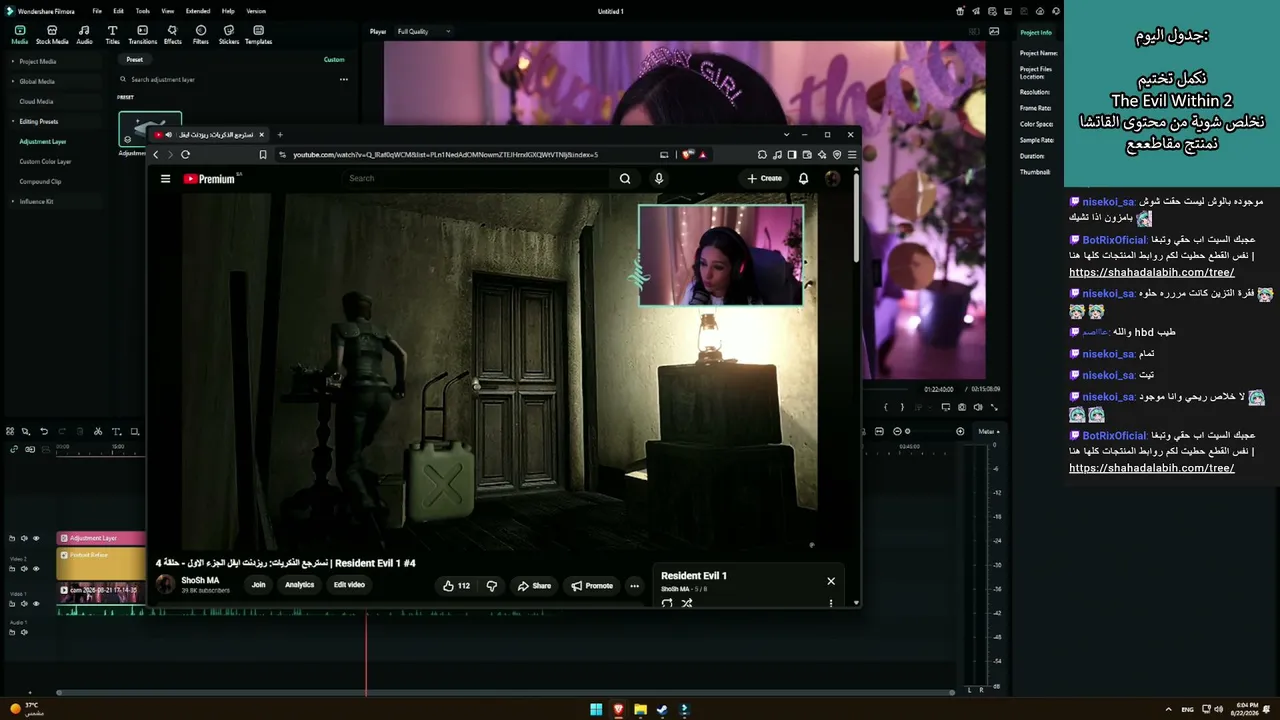Share the Resident Evil video
The width and height of the screenshot is (1280, 720).
coord(534,586)
